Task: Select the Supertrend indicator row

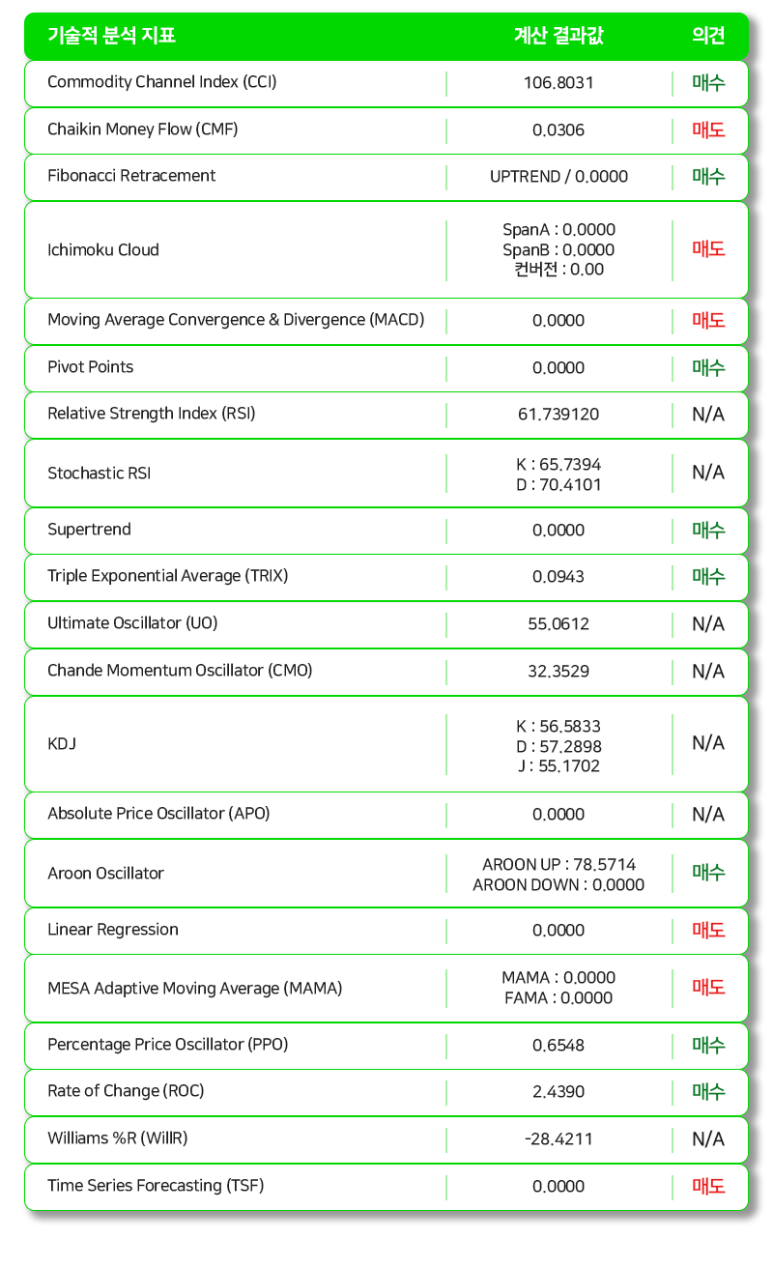Action: [89, 530]
